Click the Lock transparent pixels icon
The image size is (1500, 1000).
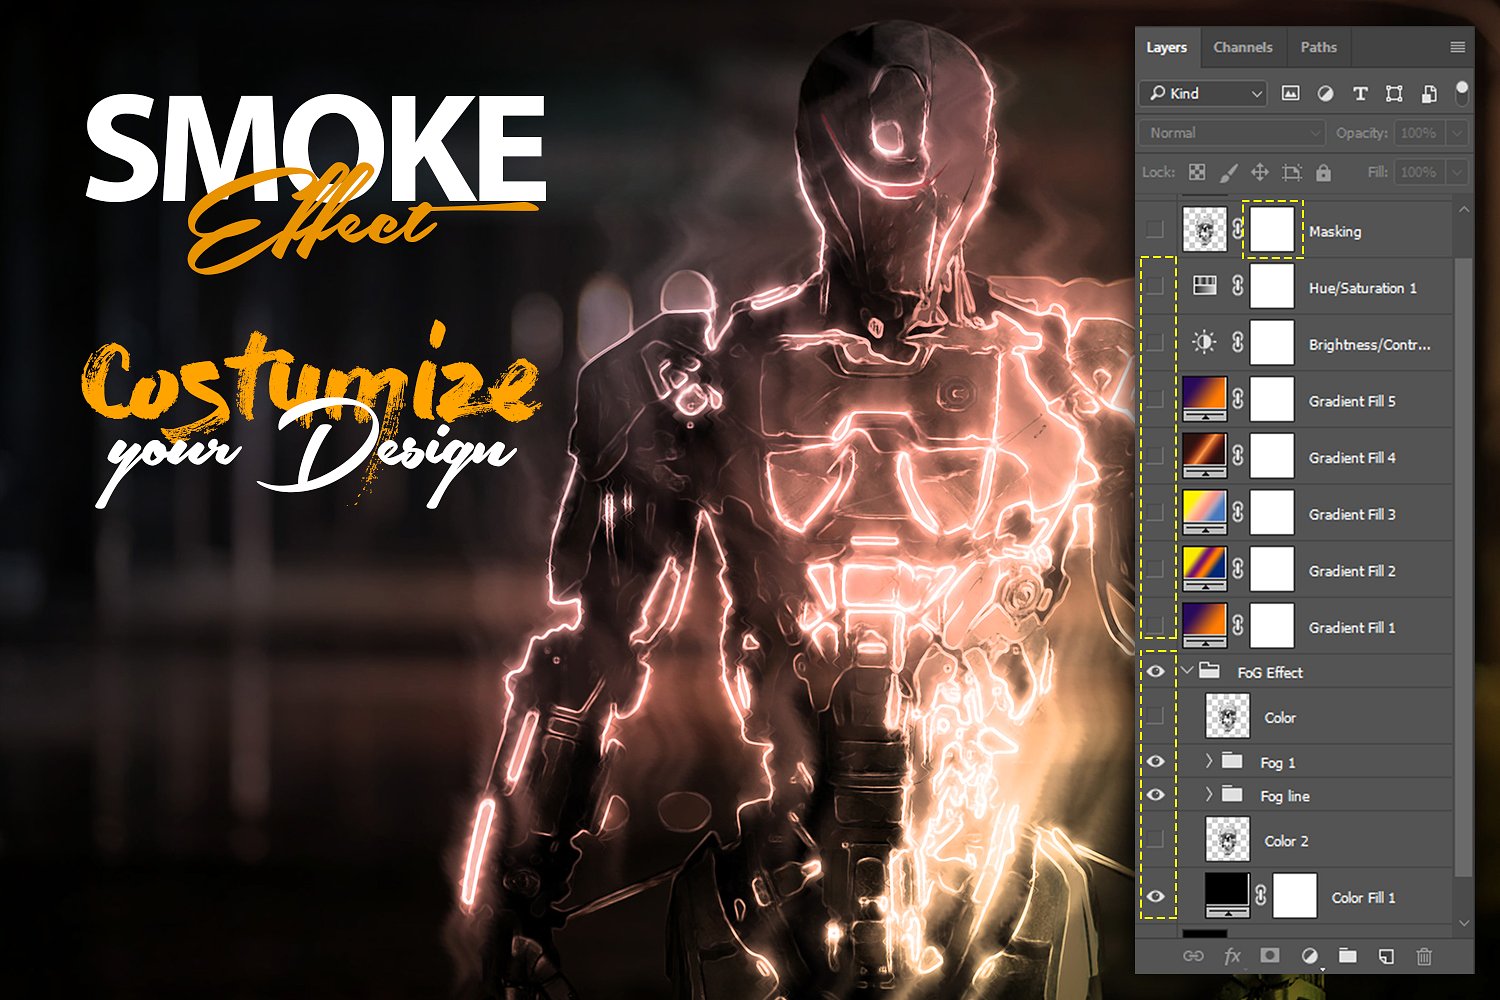pyautogui.click(x=1196, y=171)
